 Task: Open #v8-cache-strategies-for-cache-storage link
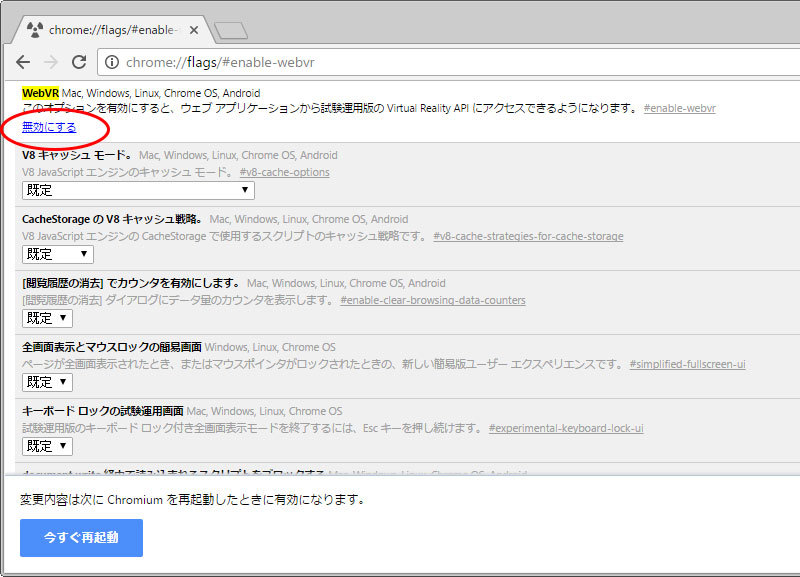click(528, 236)
